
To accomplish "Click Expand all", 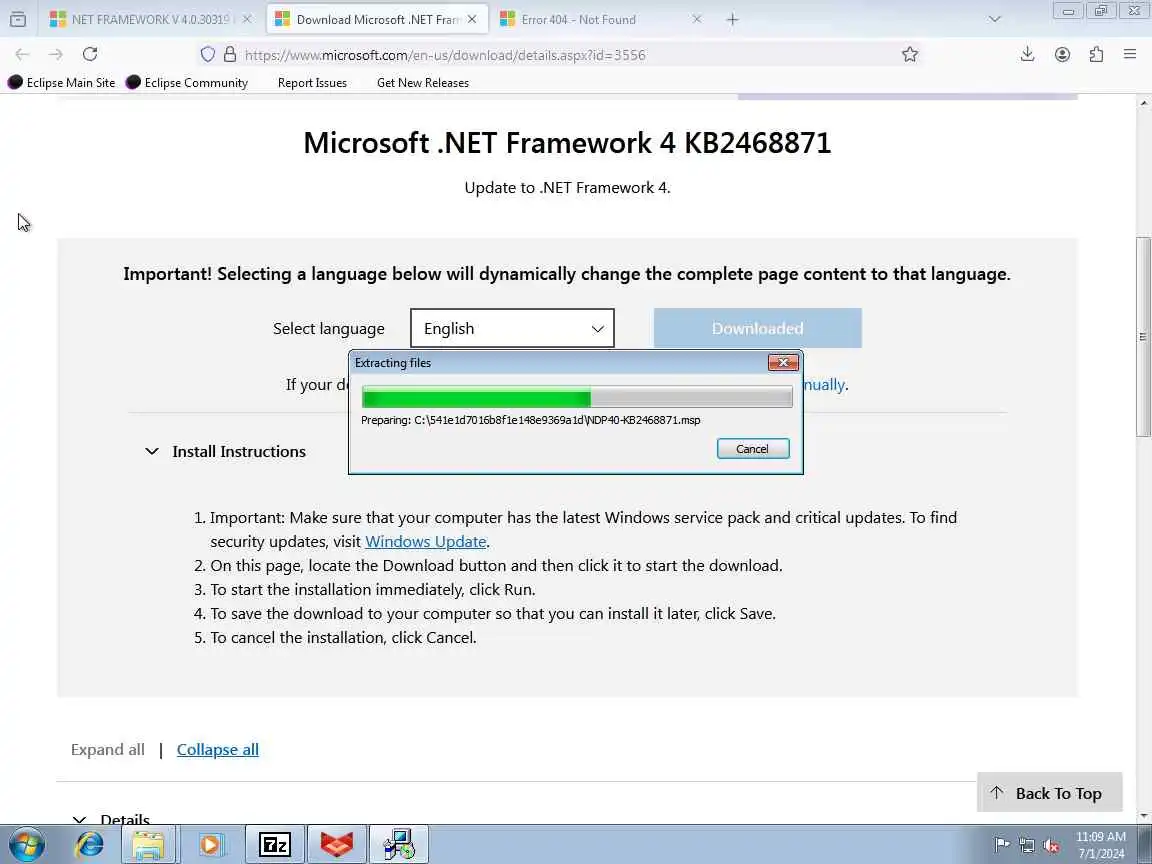I will (108, 749).
